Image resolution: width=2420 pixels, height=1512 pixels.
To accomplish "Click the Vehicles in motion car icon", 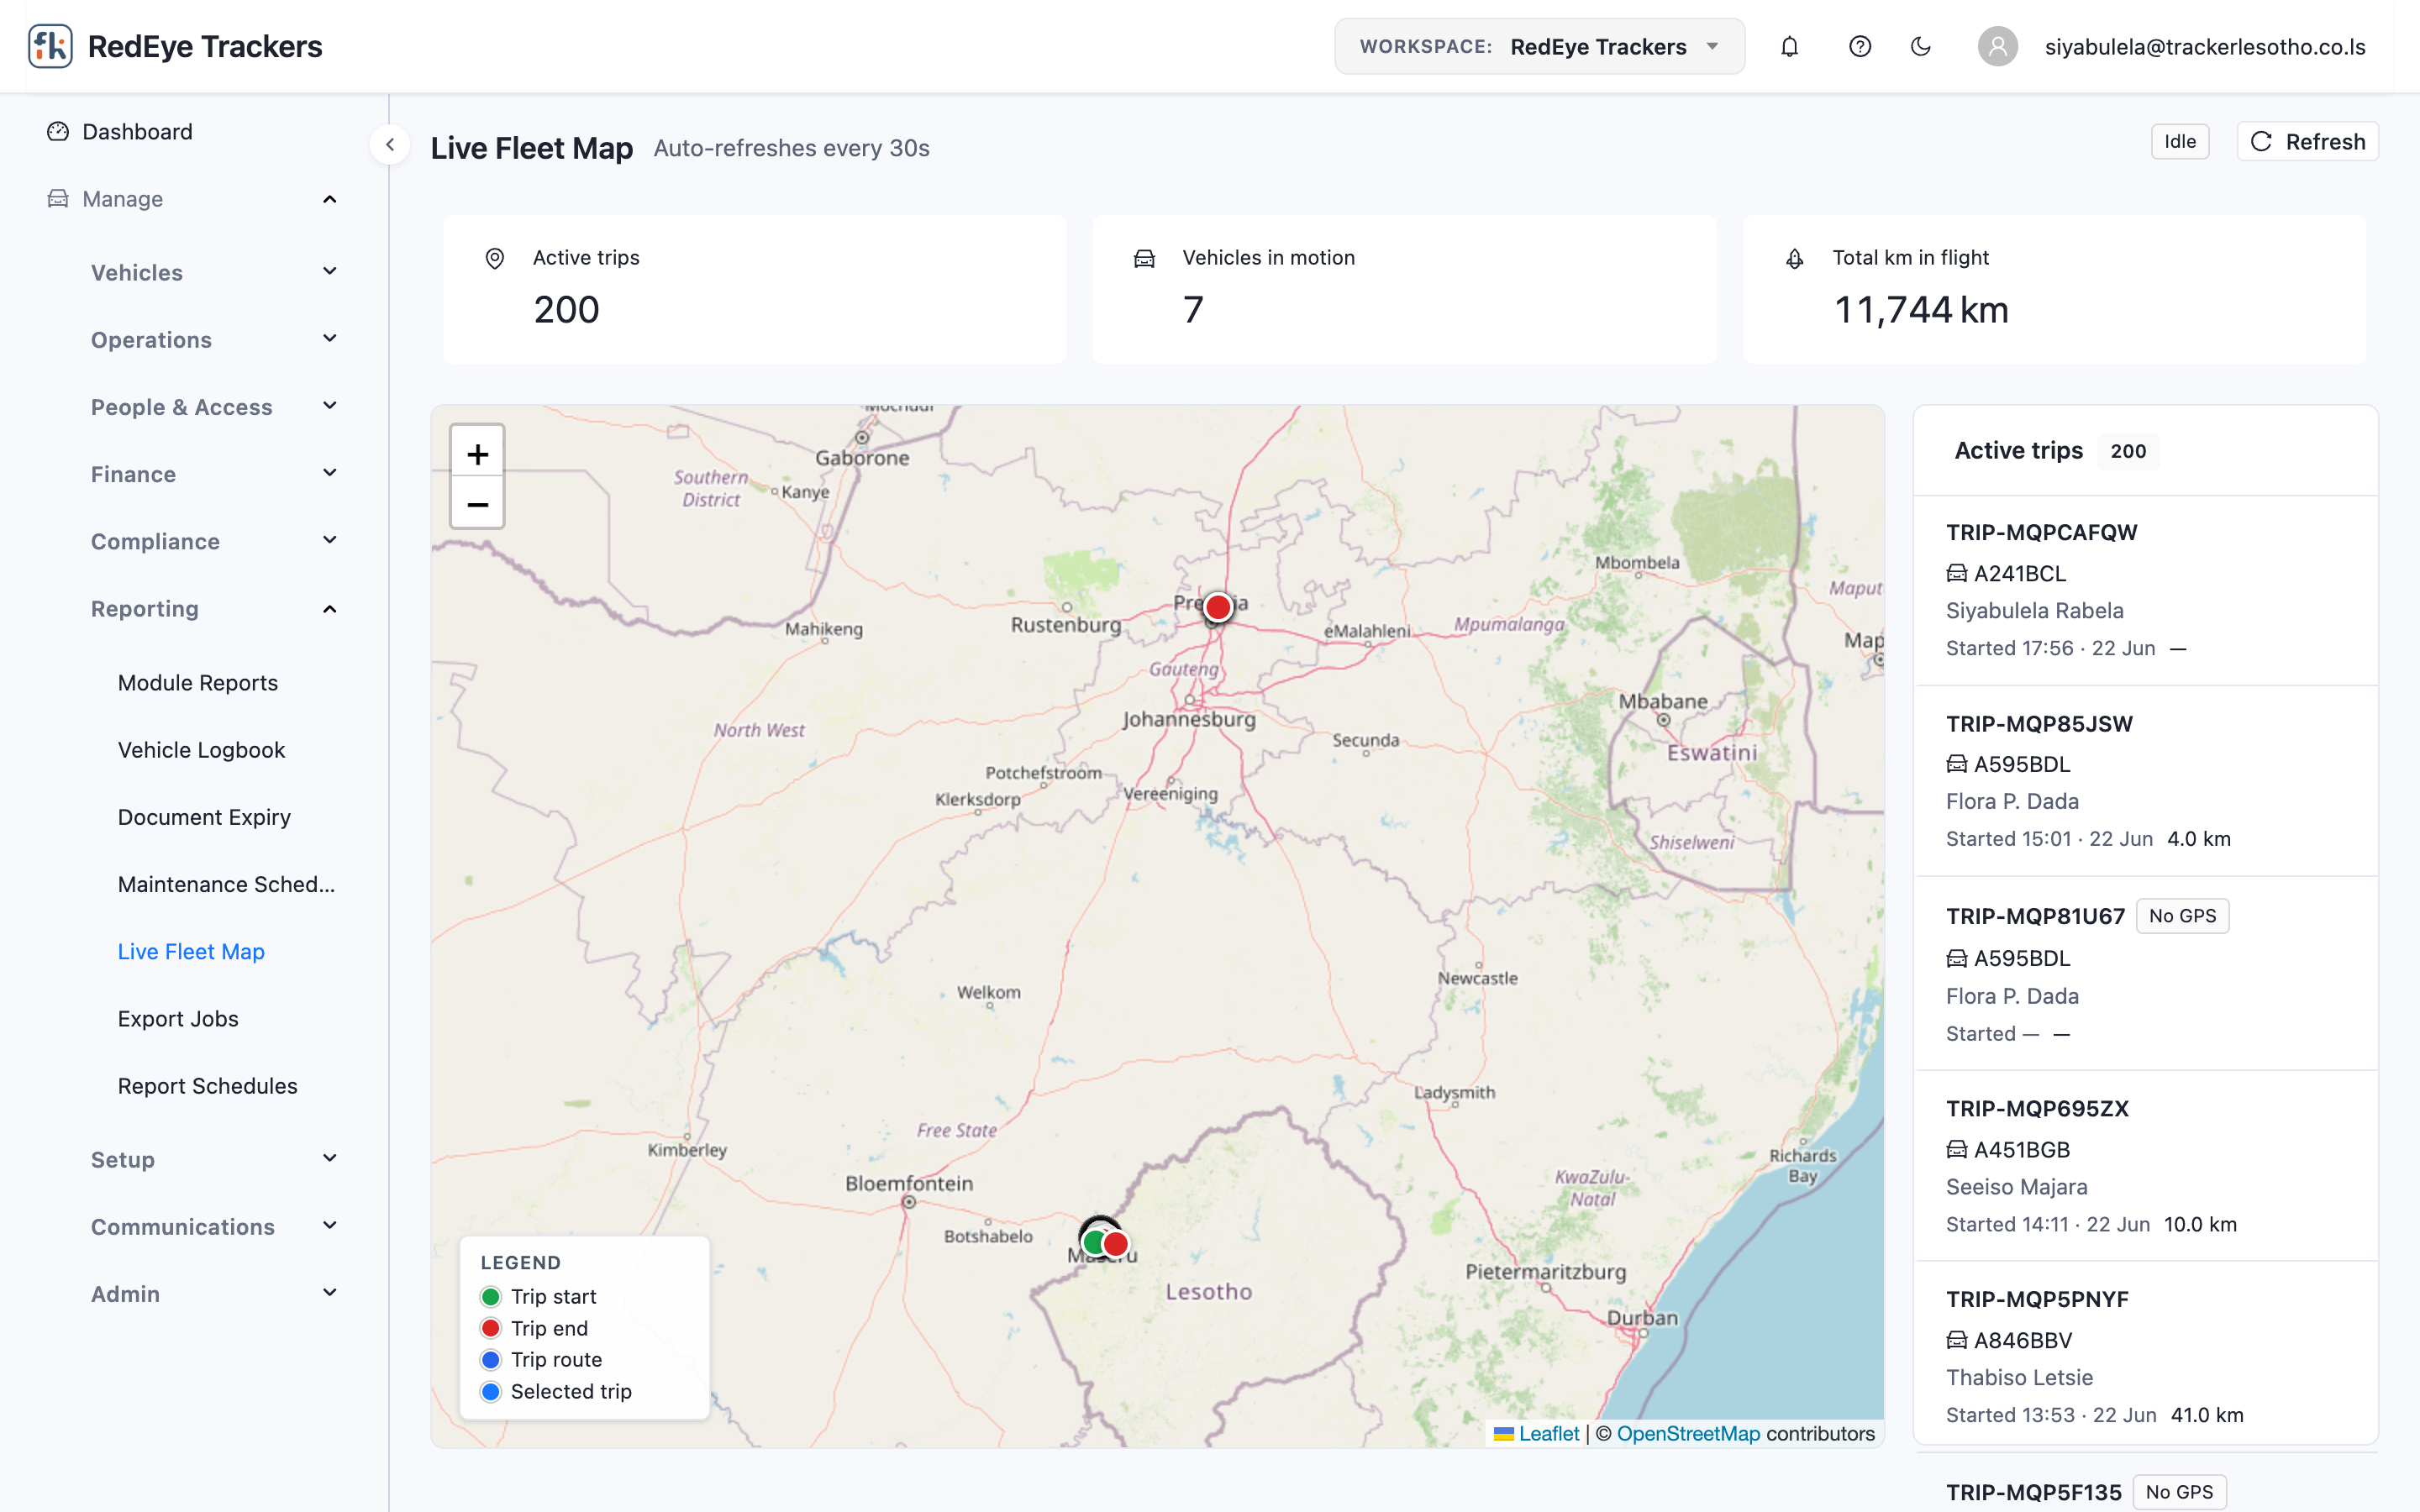I will (1144, 258).
